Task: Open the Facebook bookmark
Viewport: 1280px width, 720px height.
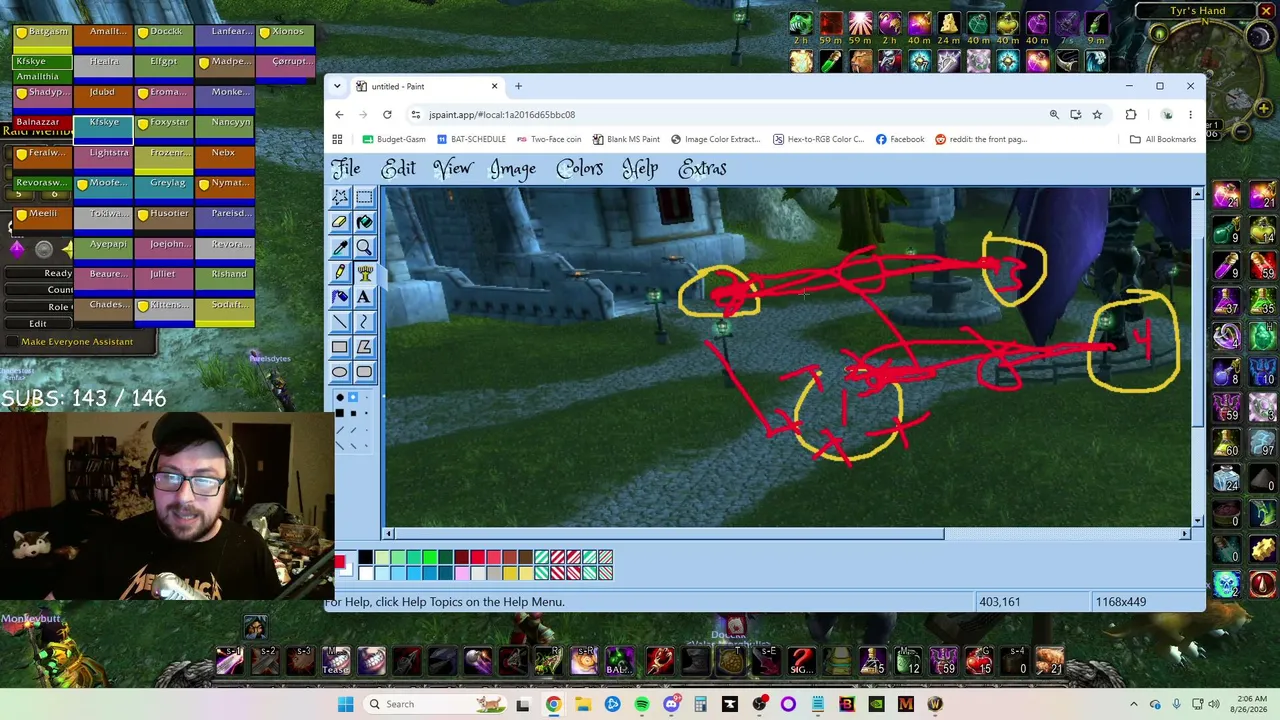Action: 900,139
